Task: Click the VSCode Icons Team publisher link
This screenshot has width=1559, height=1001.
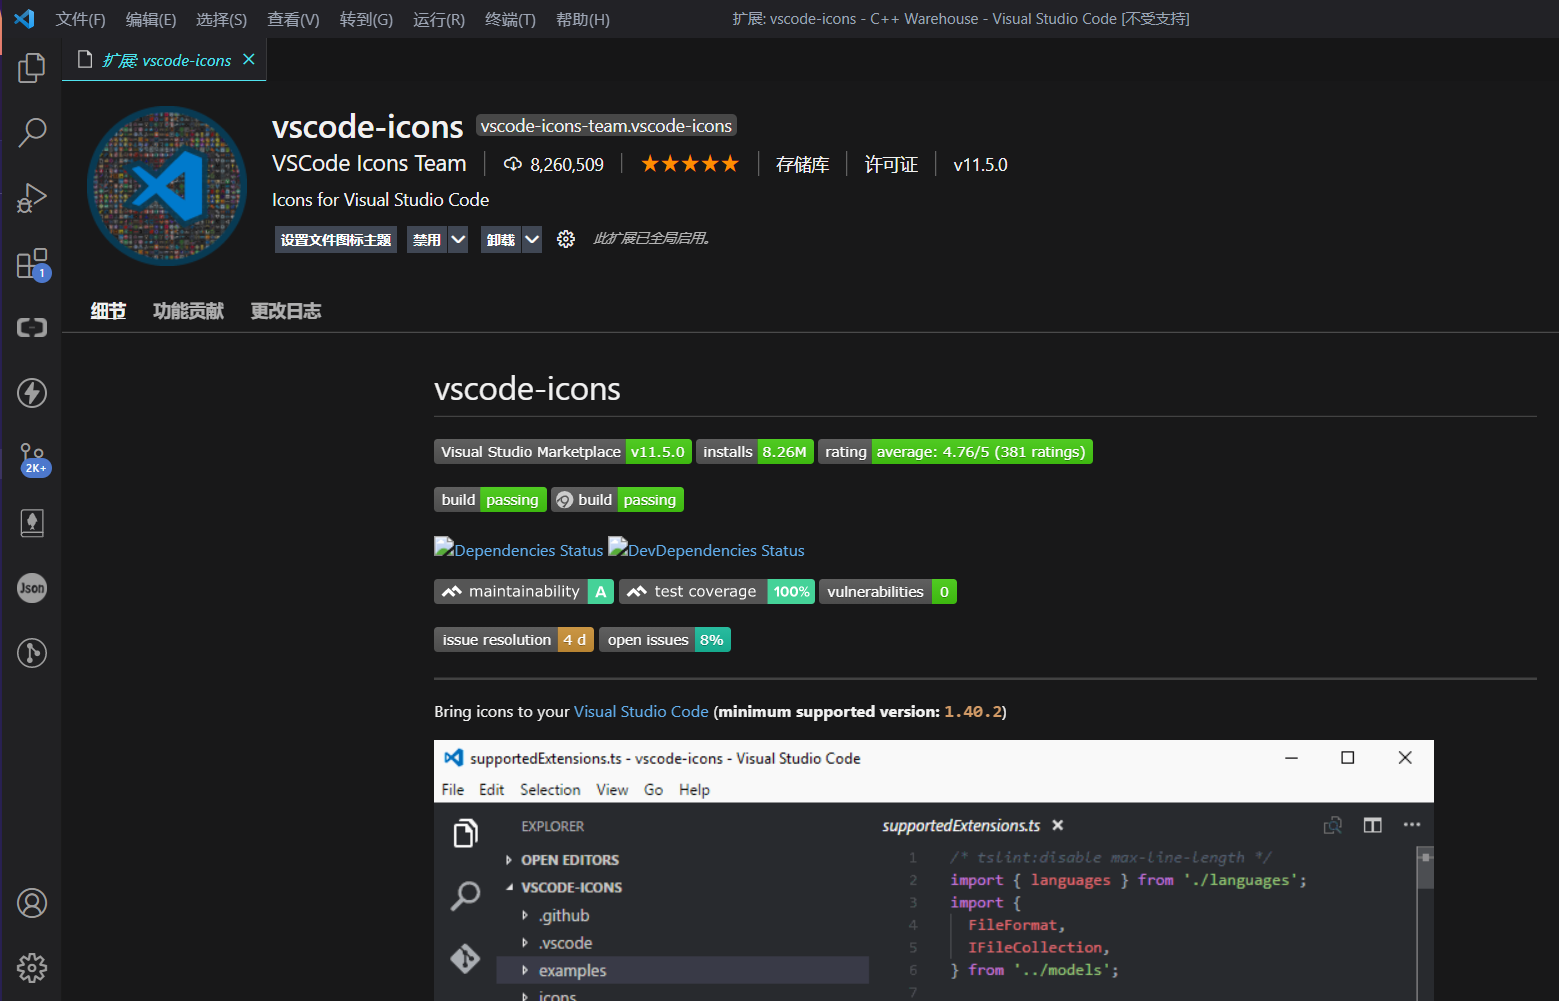Action: (369, 163)
